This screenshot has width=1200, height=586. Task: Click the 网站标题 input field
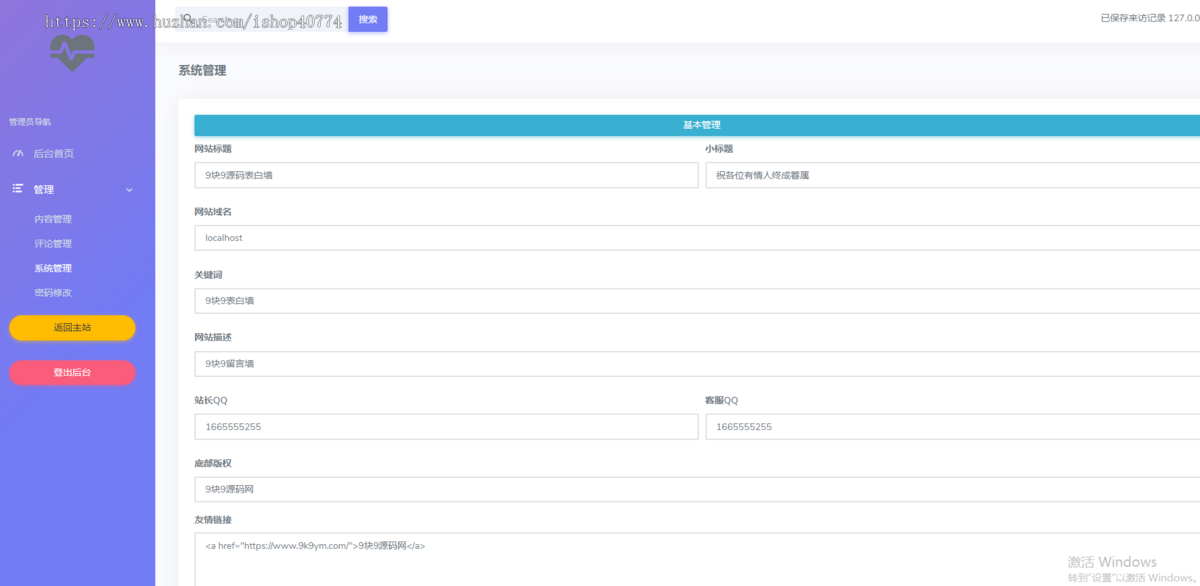click(x=446, y=175)
